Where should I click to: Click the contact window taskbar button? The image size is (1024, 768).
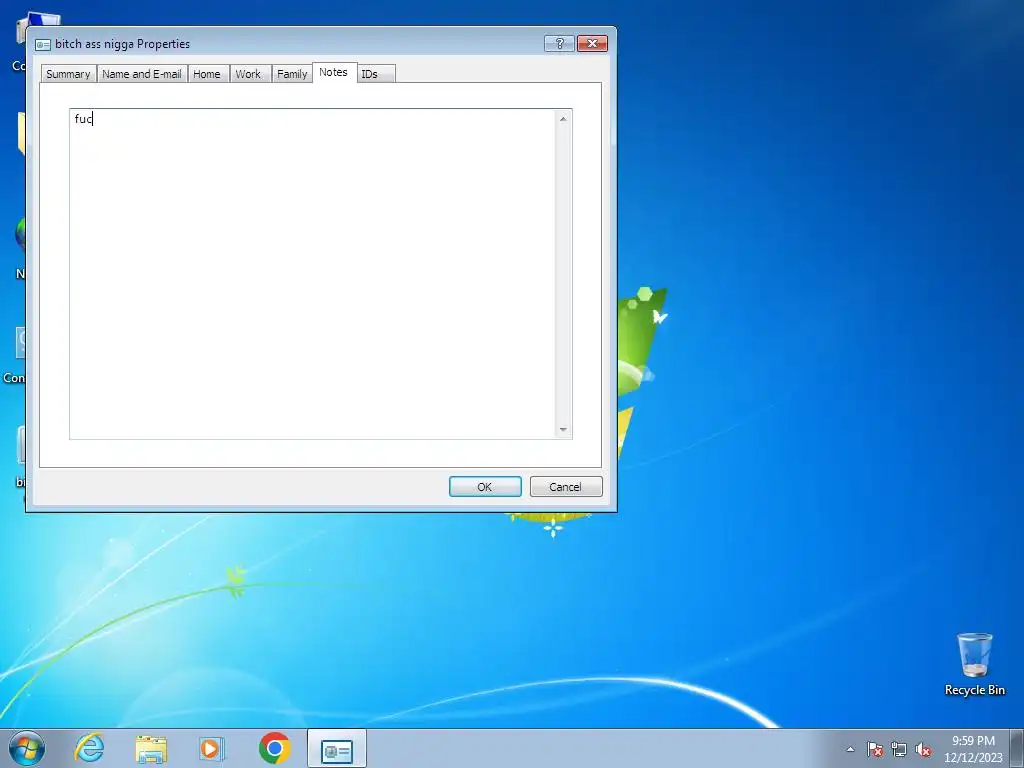[x=337, y=748]
